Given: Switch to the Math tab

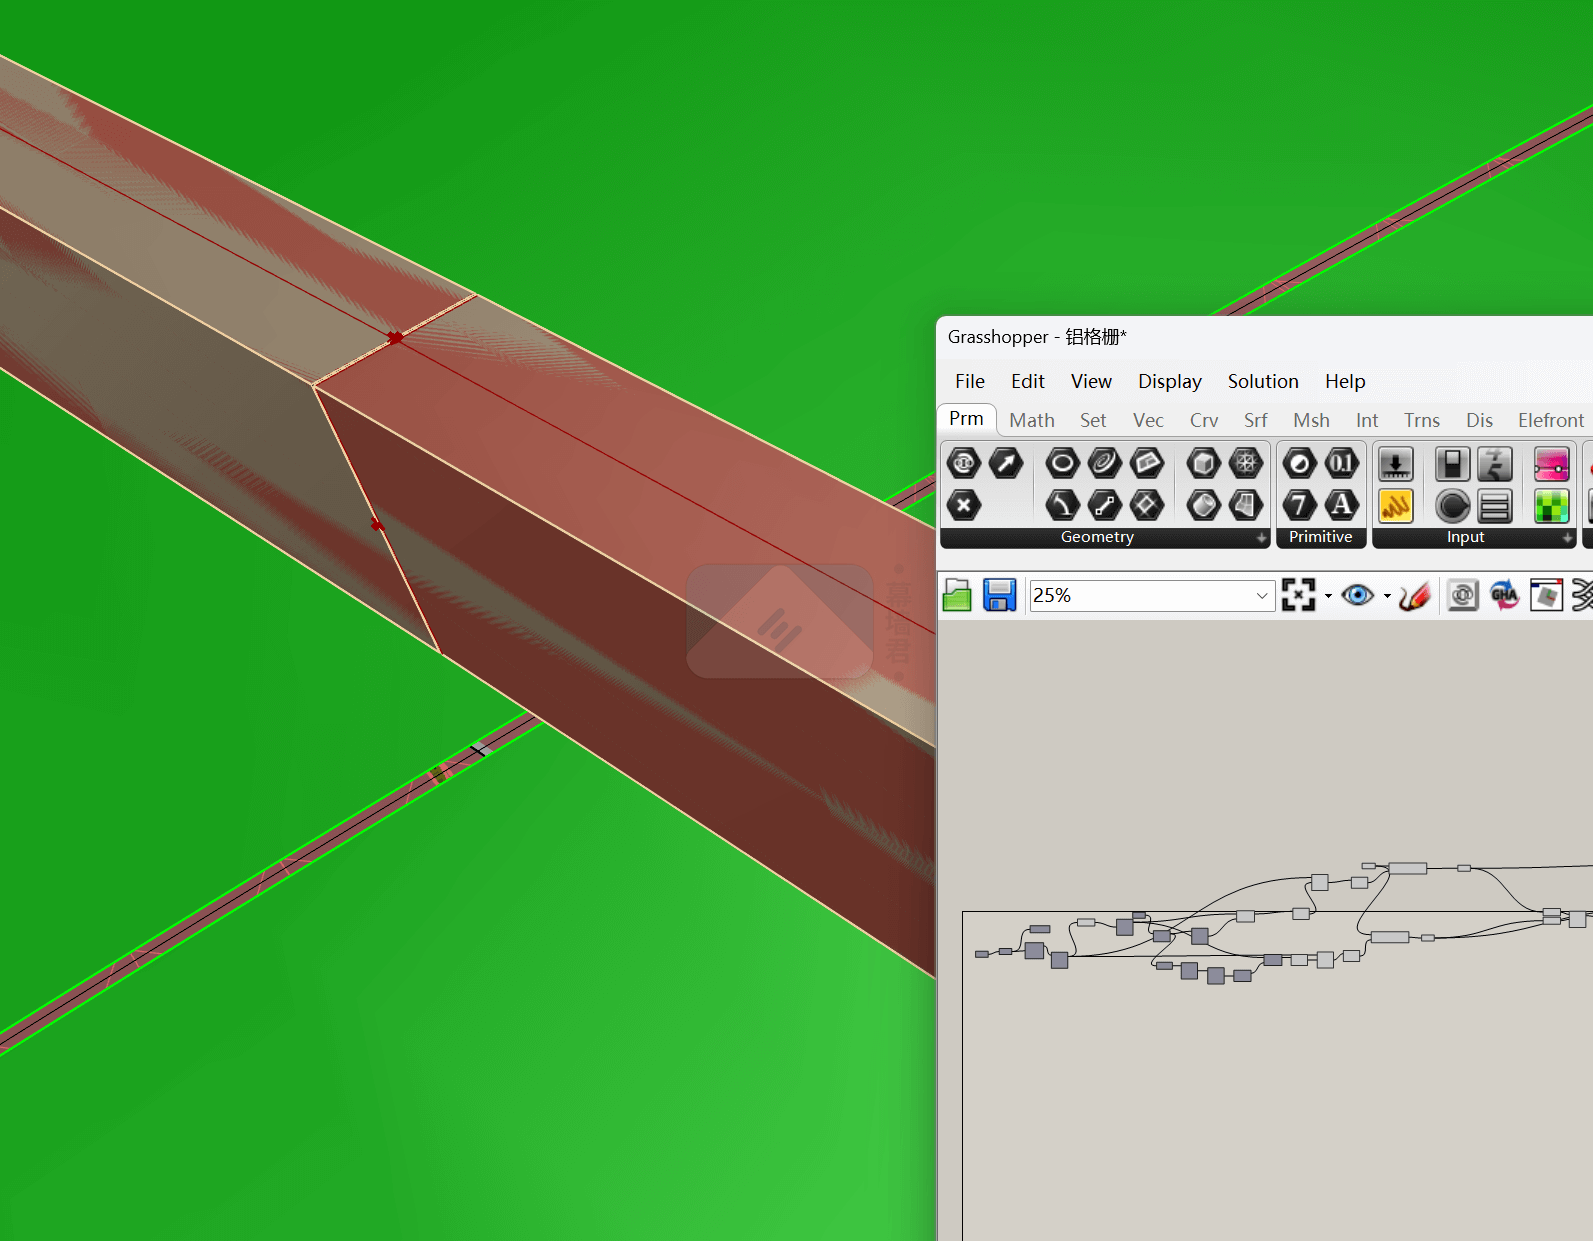Looking at the screenshot, I should point(1031,420).
